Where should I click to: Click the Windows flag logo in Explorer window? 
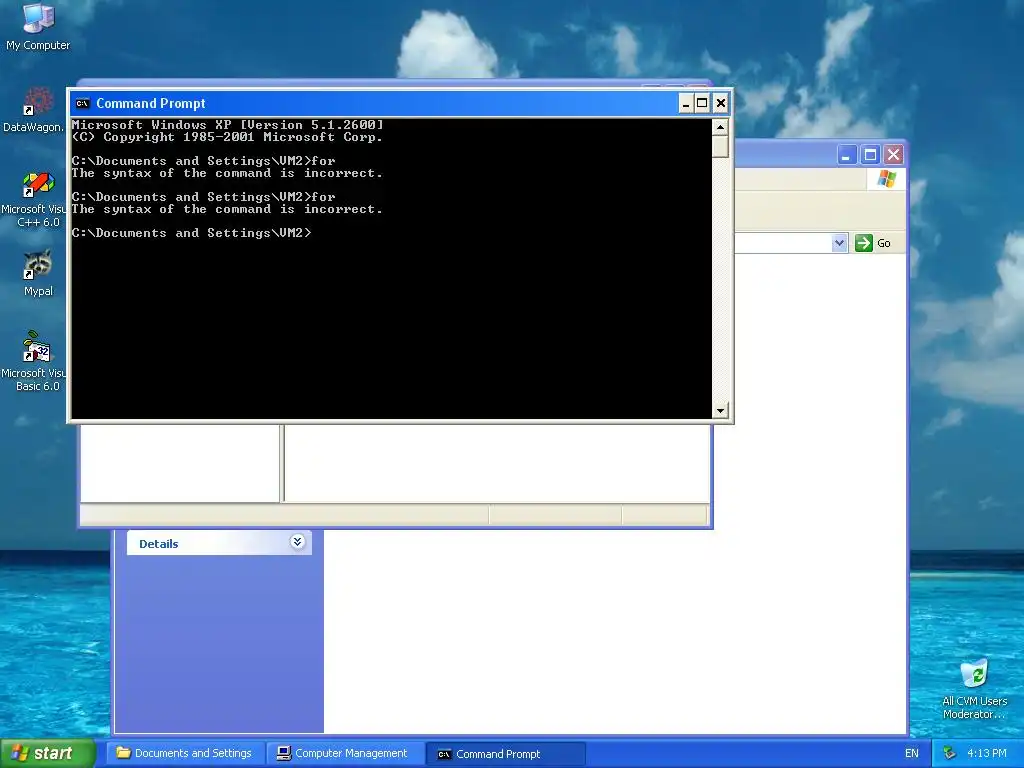887,179
